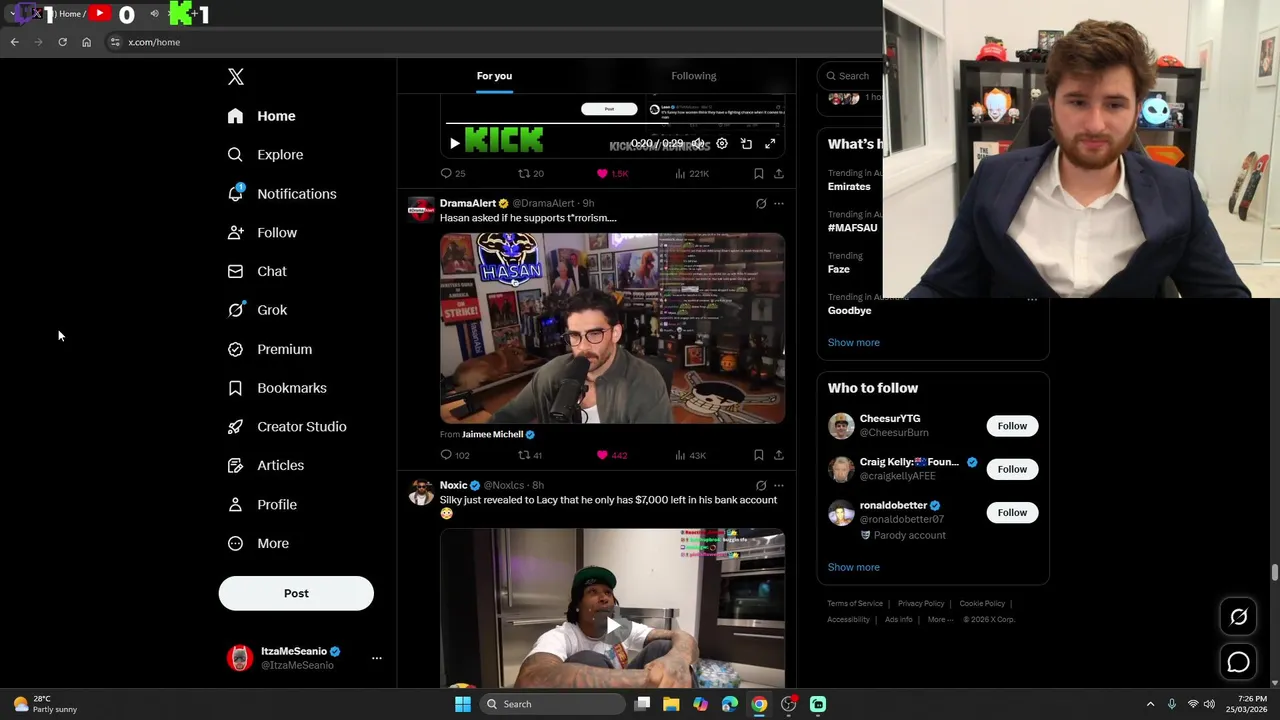Viewport: 1280px width, 720px height.
Task: Open settings gear on the Kick video
Action: point(722,144)
